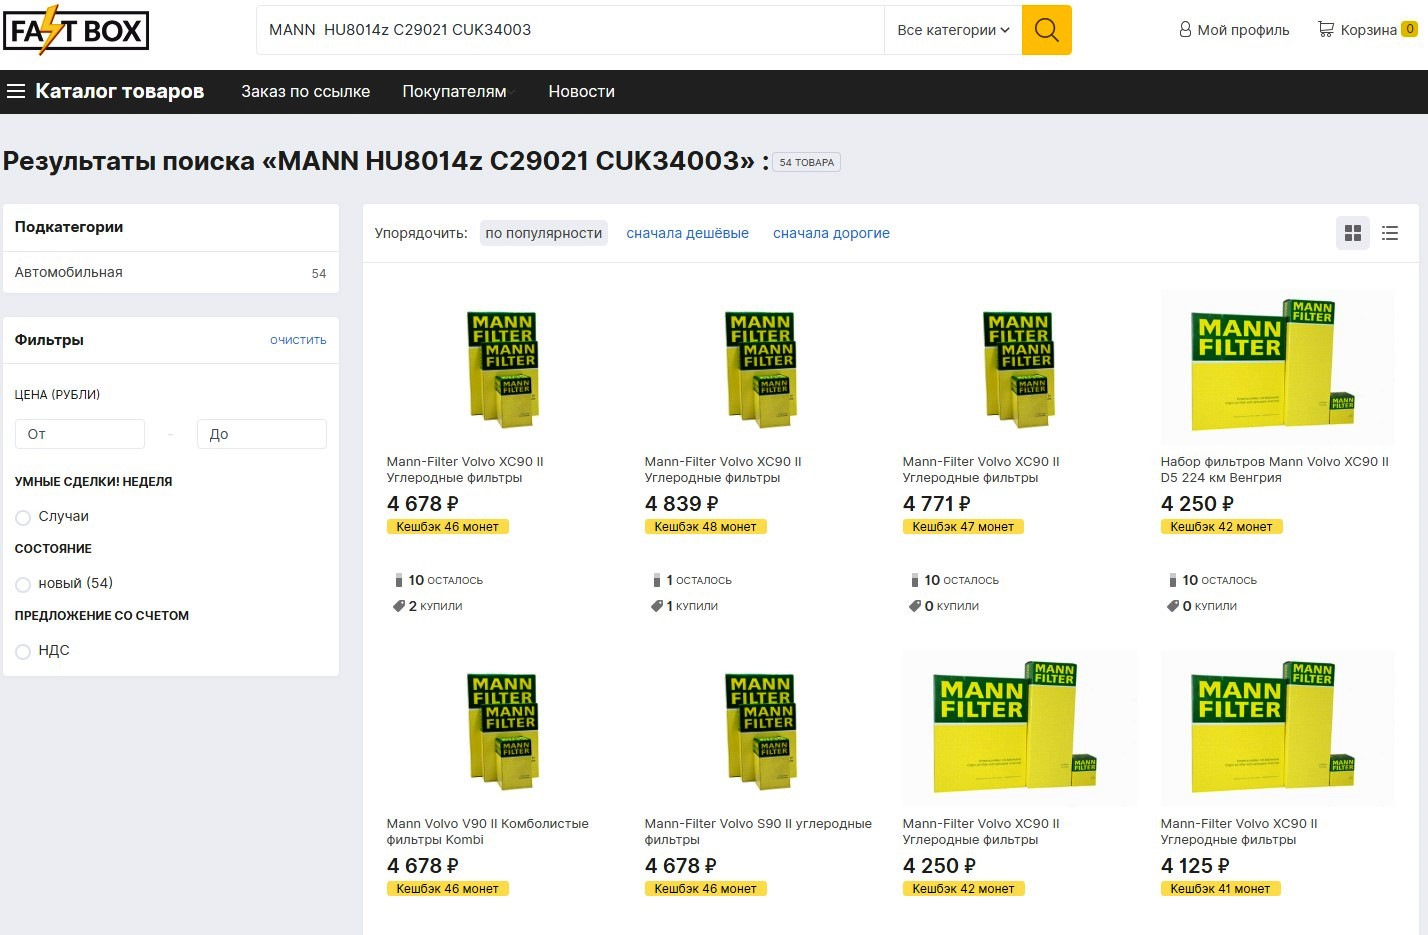
Task: Sort by сначала дорогие
Action: (x=831, y=233)
